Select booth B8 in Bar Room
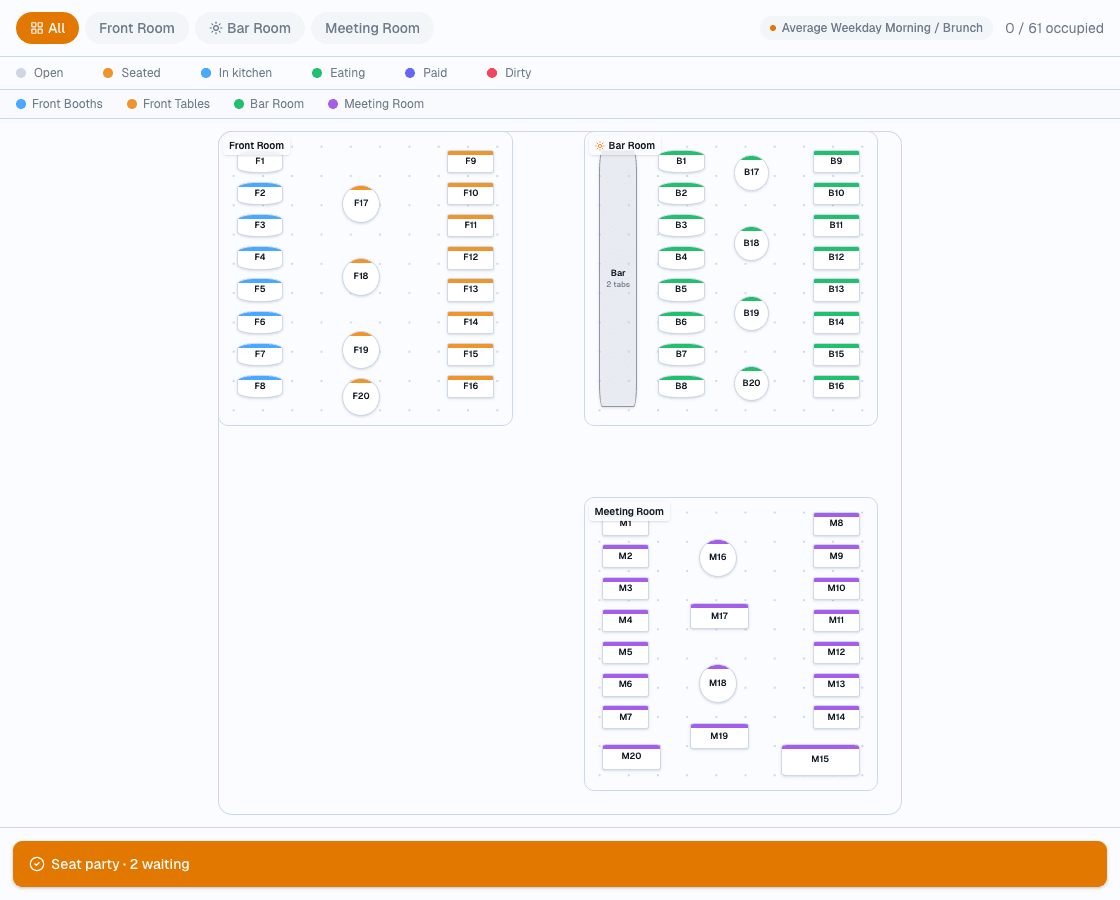The image size is (1120, 900). [681, 386]
